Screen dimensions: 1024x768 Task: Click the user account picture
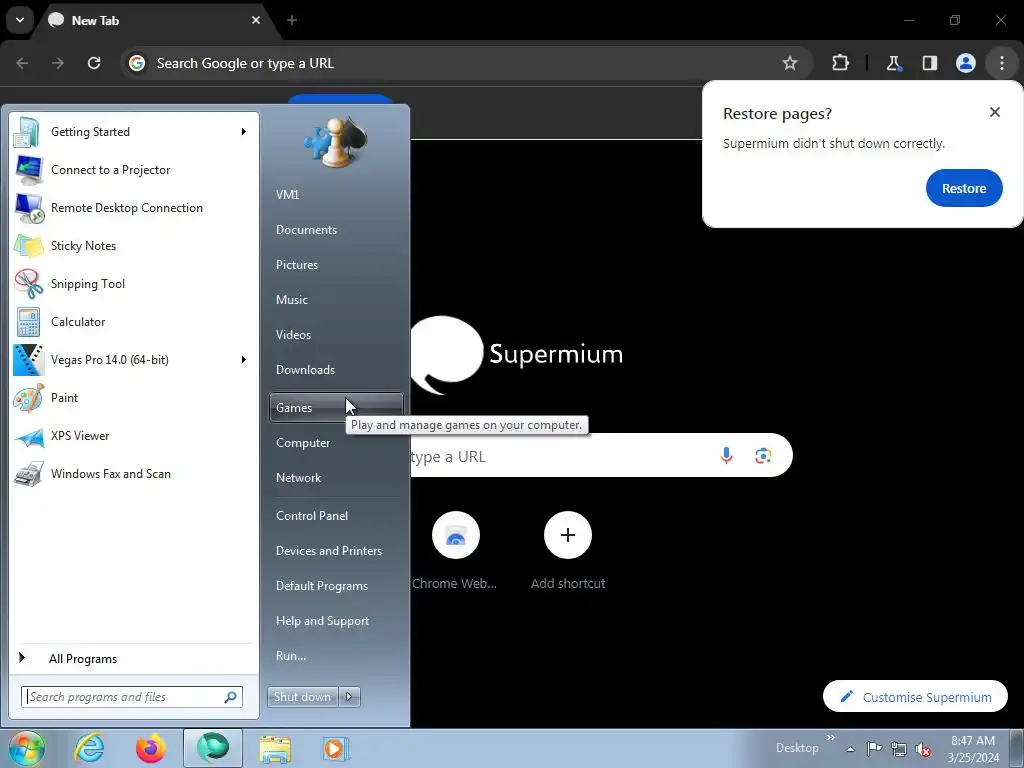336,142
